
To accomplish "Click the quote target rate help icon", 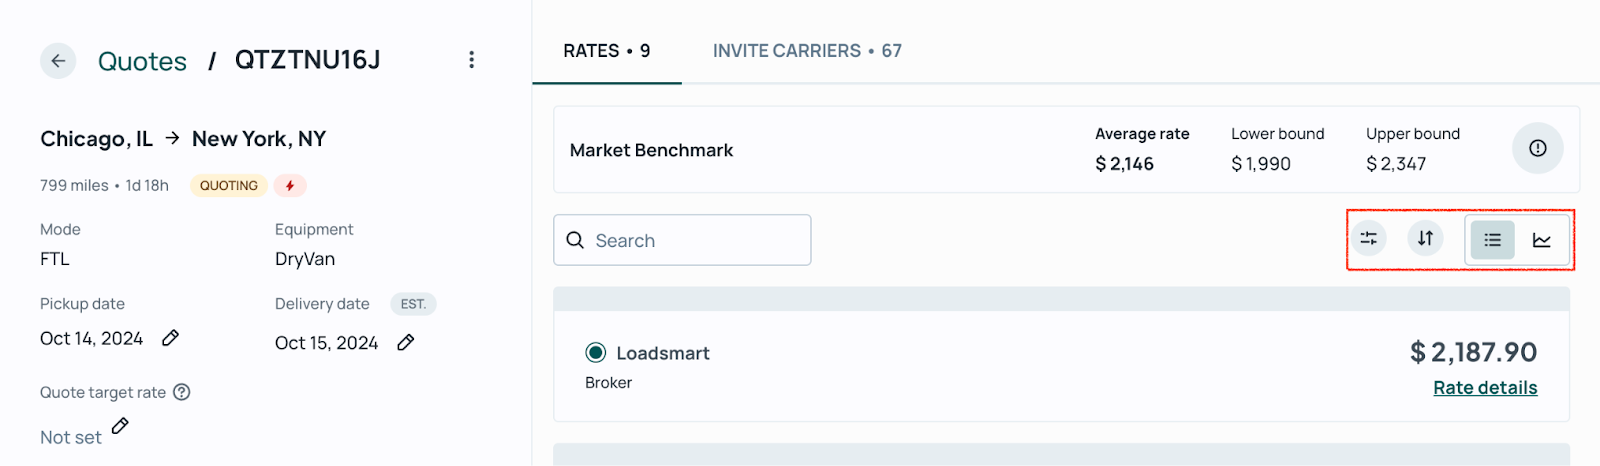I will [x=182, y=392].
